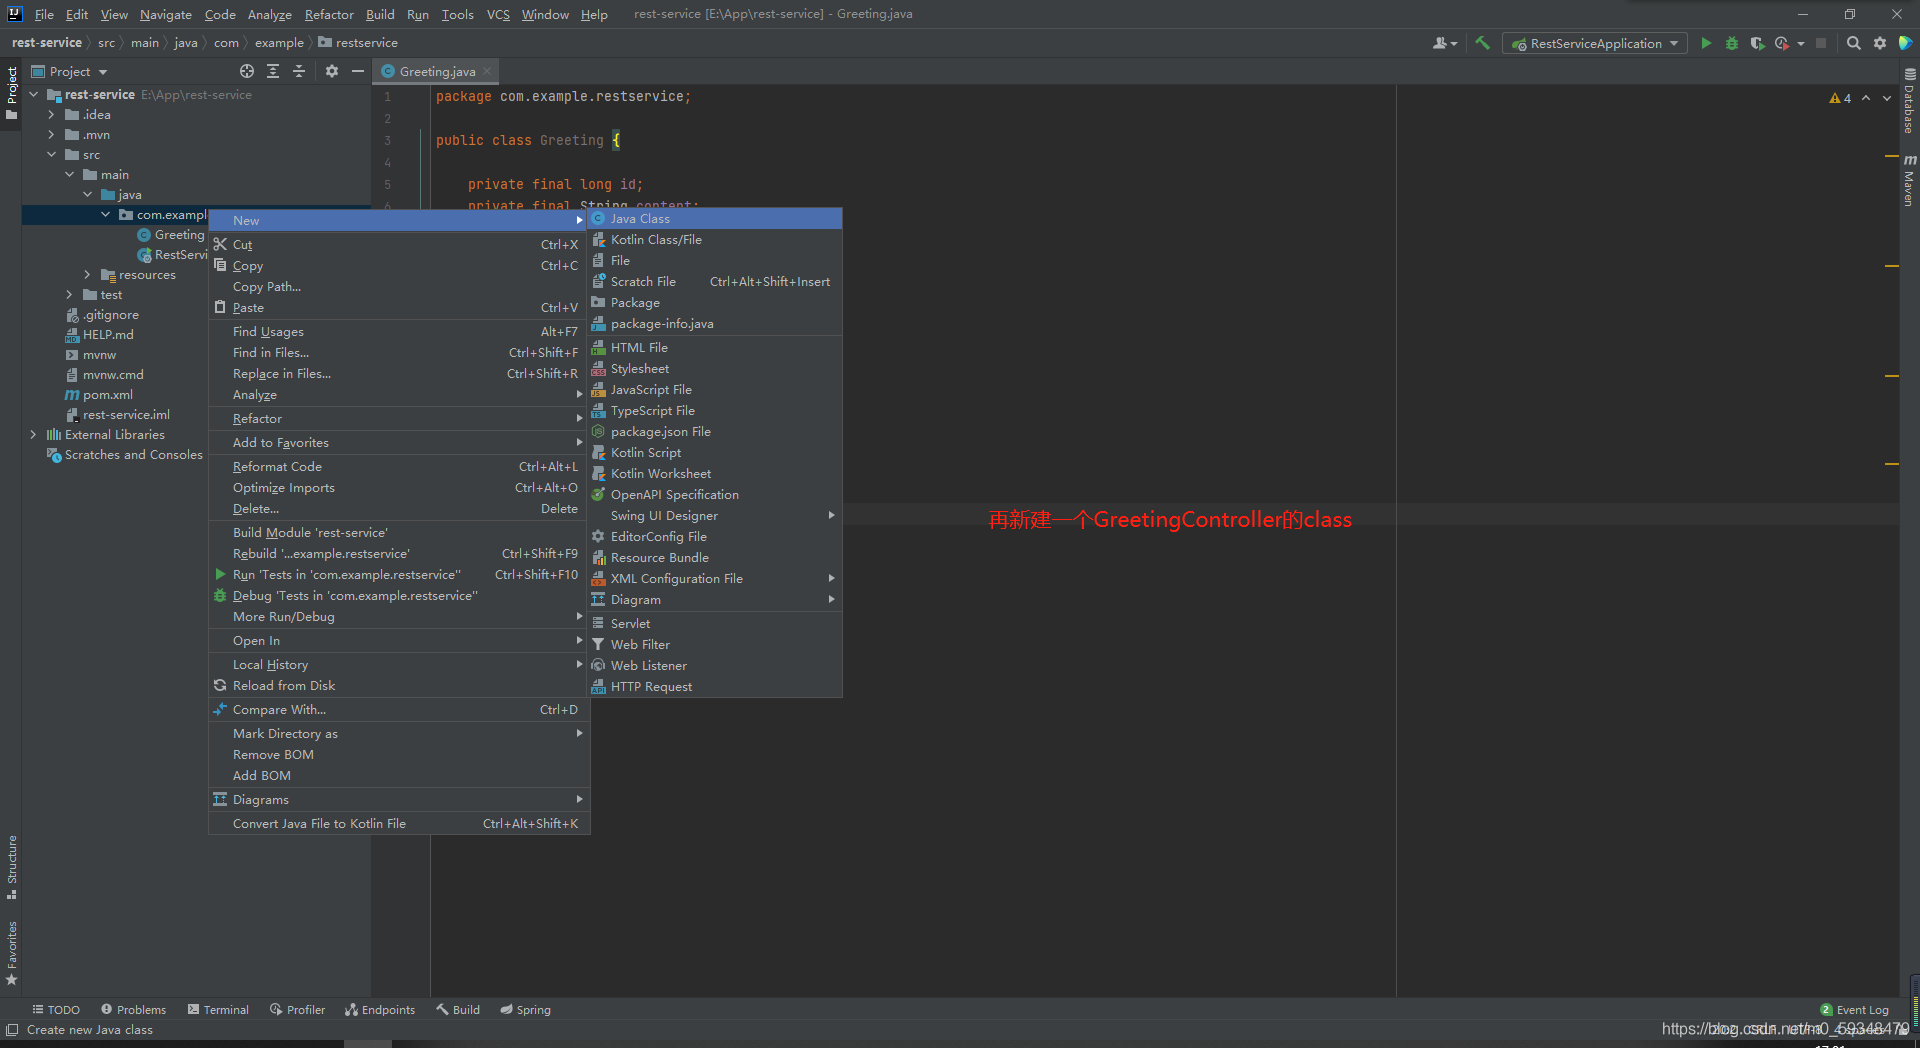Choose 'Kotlin Class/File' from the New submenu
The image size is (1920, 1048).
point(657,239)
